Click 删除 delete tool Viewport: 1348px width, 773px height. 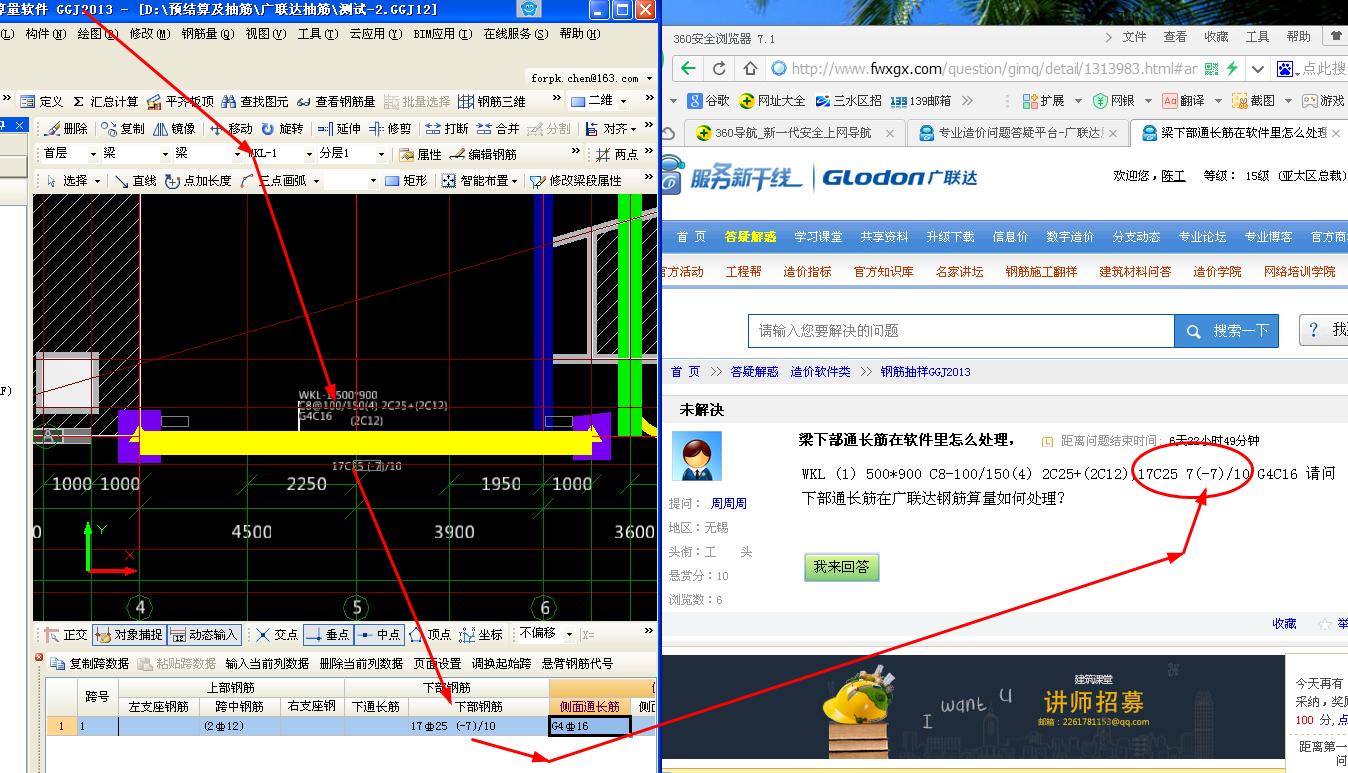tap(65, 128)
